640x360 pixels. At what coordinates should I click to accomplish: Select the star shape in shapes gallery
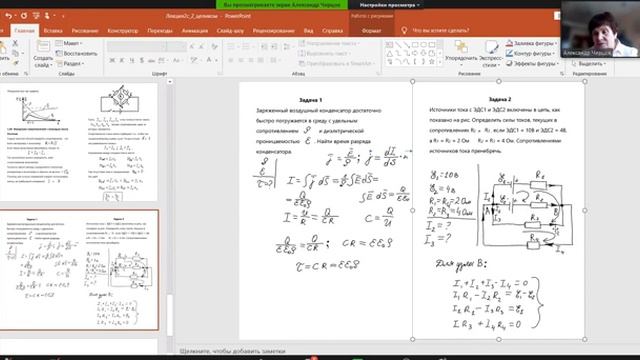coord(431,62)
